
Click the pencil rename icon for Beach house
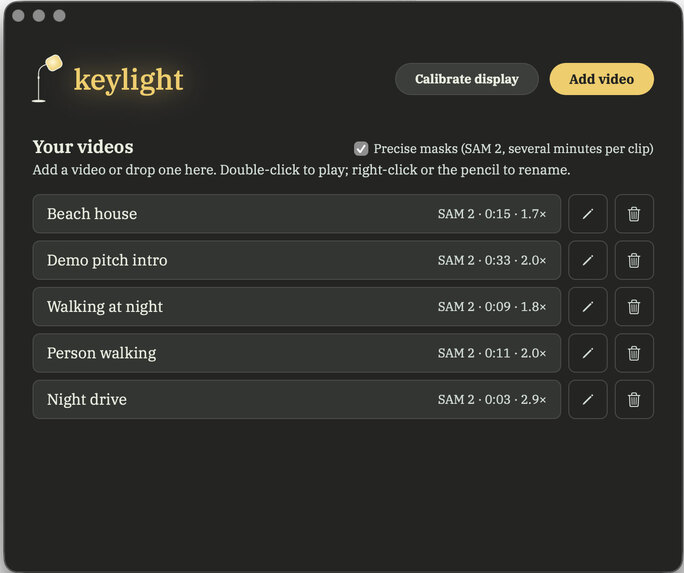point(588,214)
